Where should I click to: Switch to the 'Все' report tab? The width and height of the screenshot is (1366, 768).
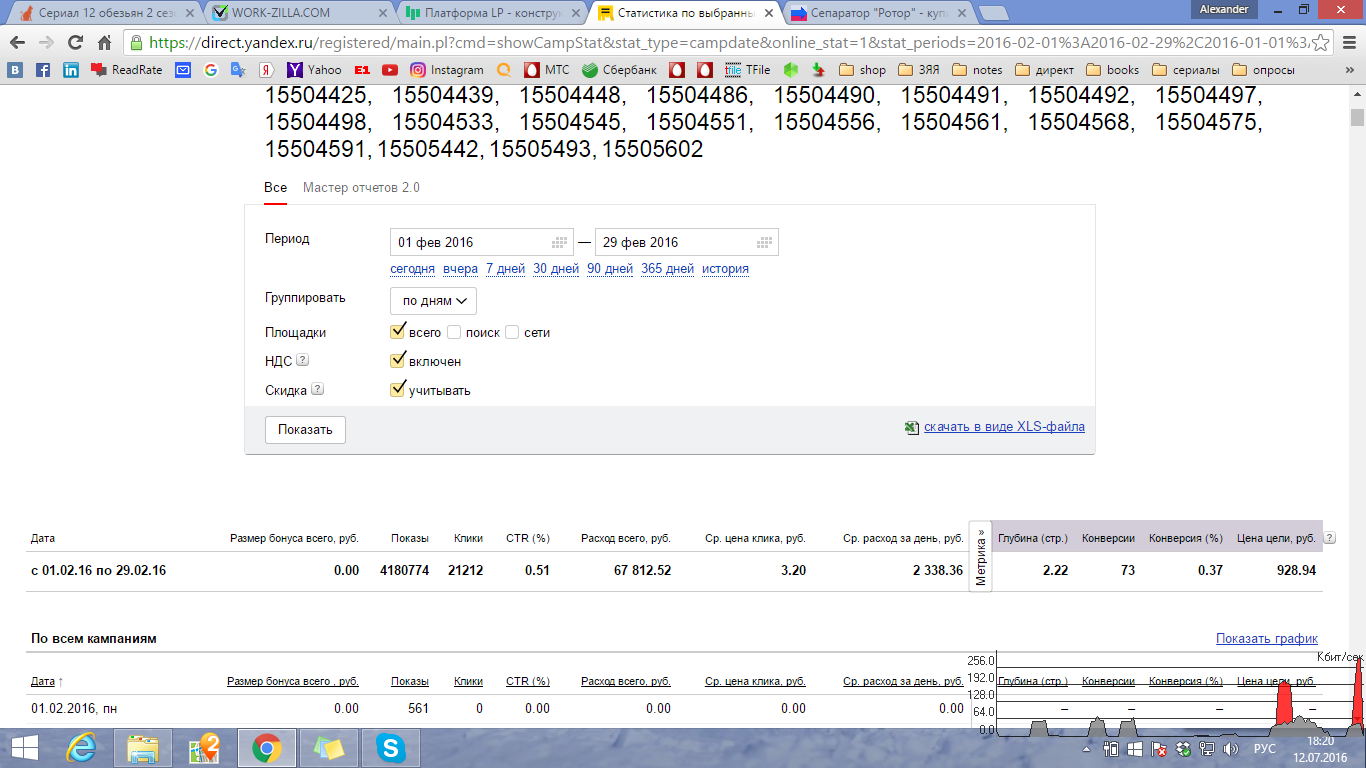tap(275, 188)
